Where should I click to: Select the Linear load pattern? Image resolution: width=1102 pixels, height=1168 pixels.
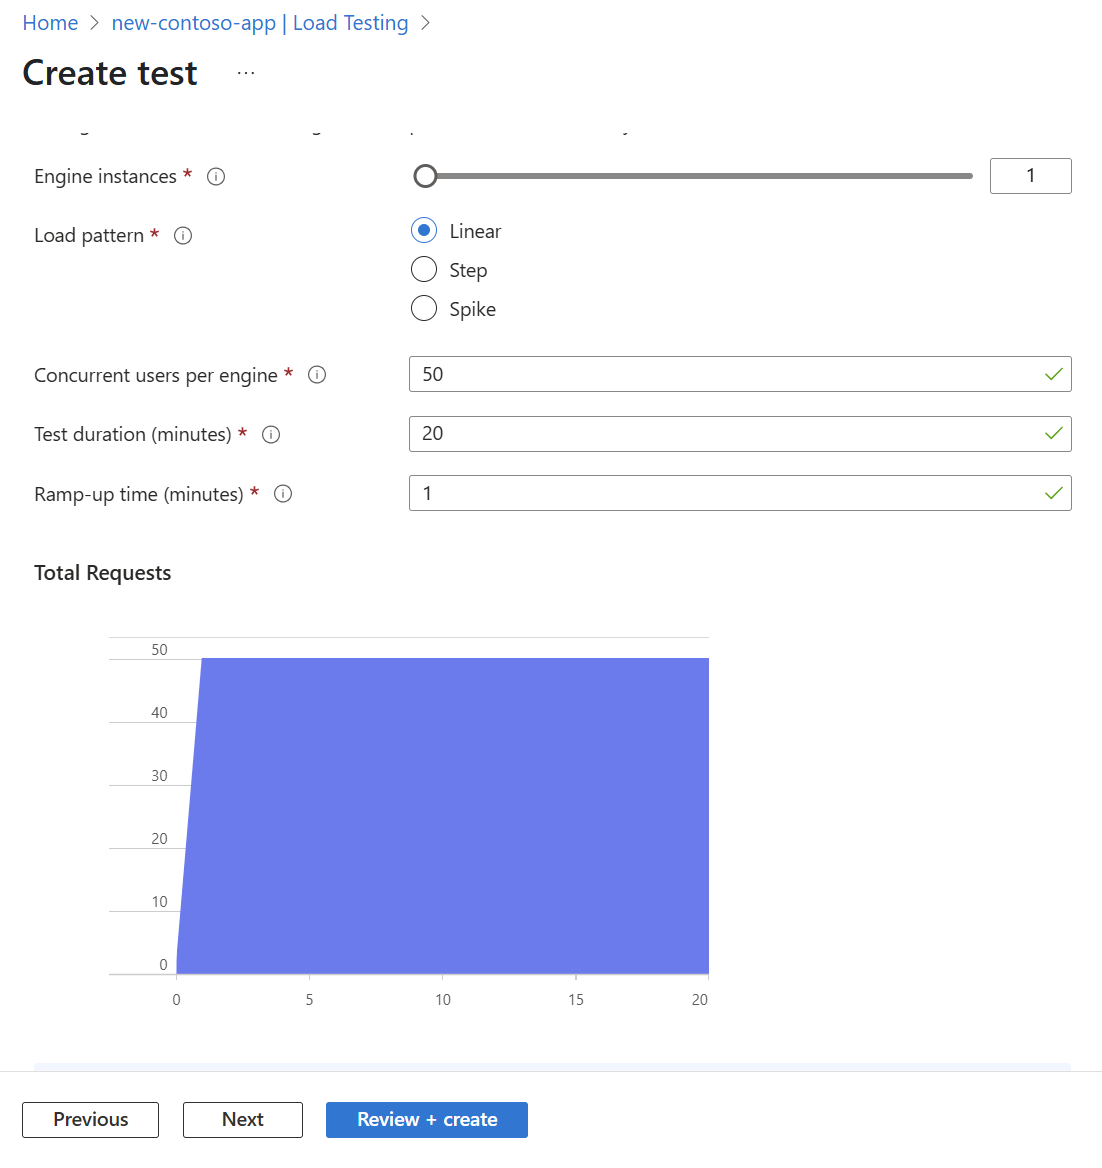click(x=423, y=230)
